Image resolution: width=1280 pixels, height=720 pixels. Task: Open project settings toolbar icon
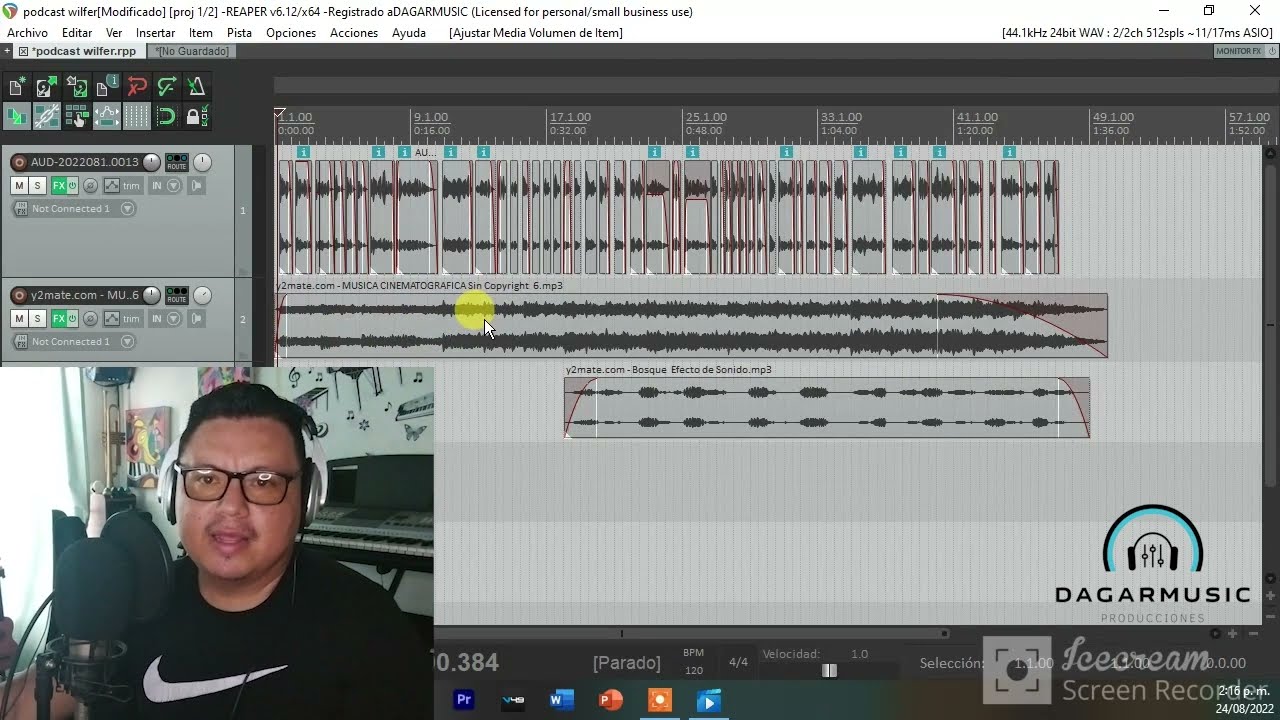point(107,87)
